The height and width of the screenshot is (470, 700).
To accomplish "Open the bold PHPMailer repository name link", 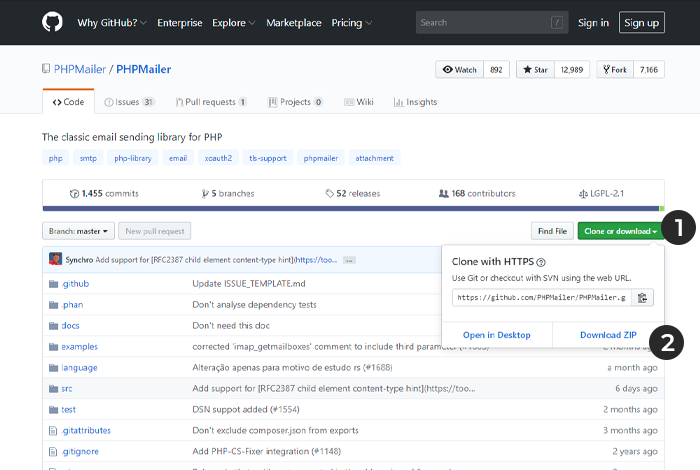I will (144, 69).
